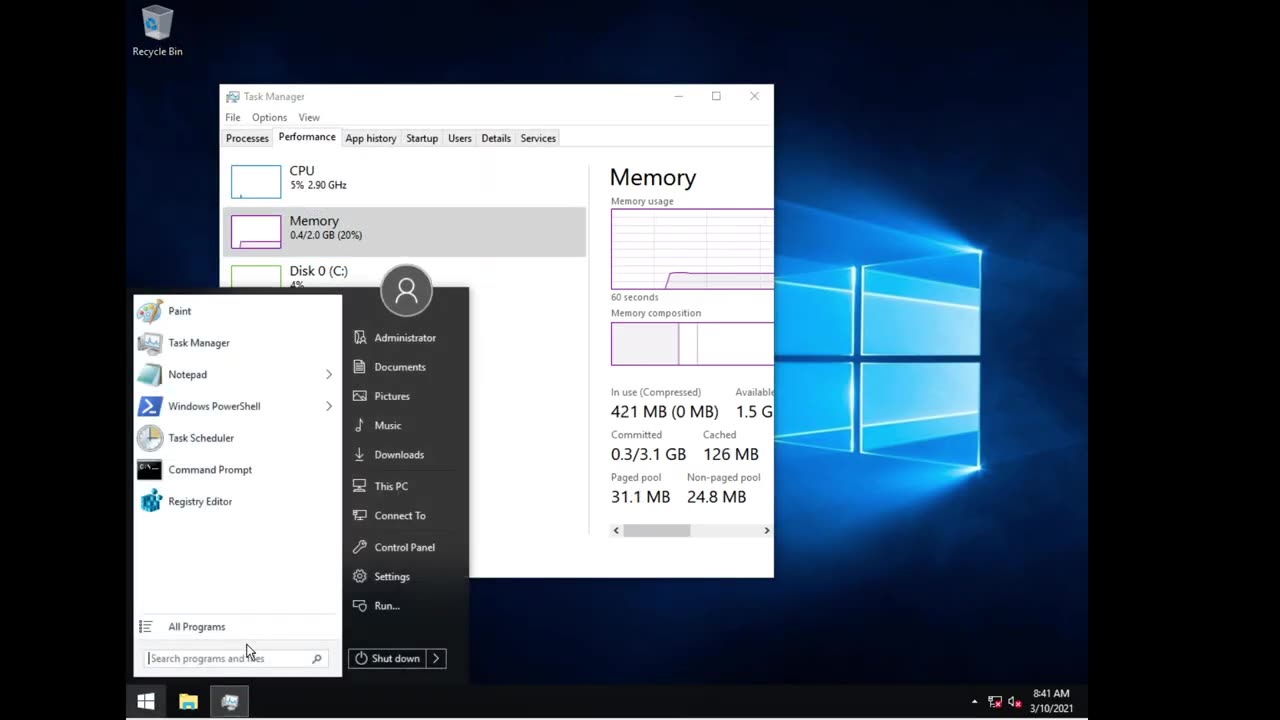Switch to the Details tab
Image resolution: width=1280 pixels, height=720 pixels.
point(496,138)
